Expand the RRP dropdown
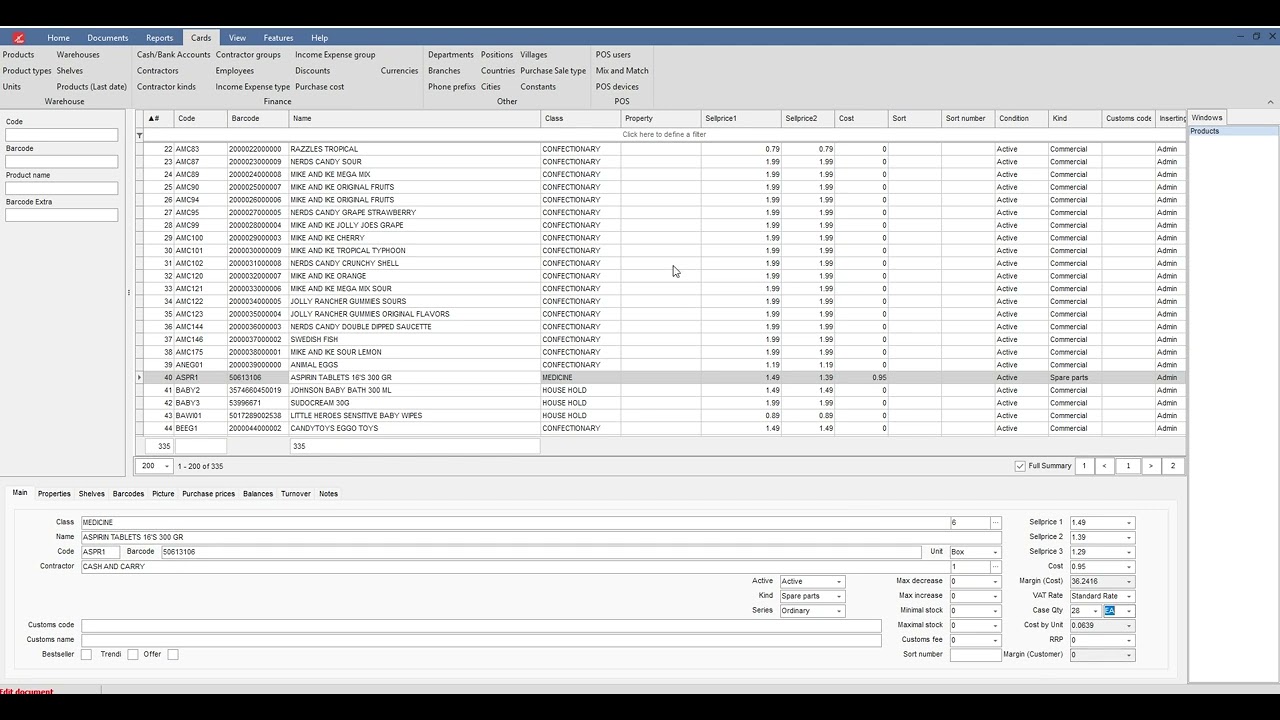Screen dimensions: 1280x720 tap(1129, 640)
